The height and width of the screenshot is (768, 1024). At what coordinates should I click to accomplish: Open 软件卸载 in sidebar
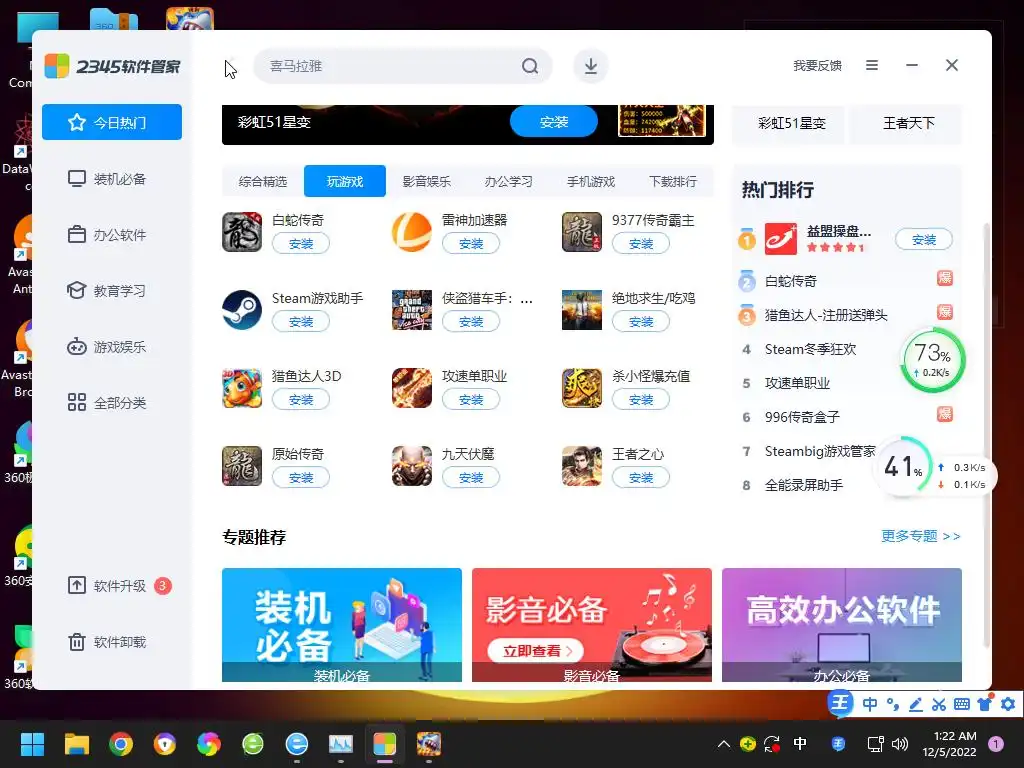pyautogui.click(x=112, y=642)
